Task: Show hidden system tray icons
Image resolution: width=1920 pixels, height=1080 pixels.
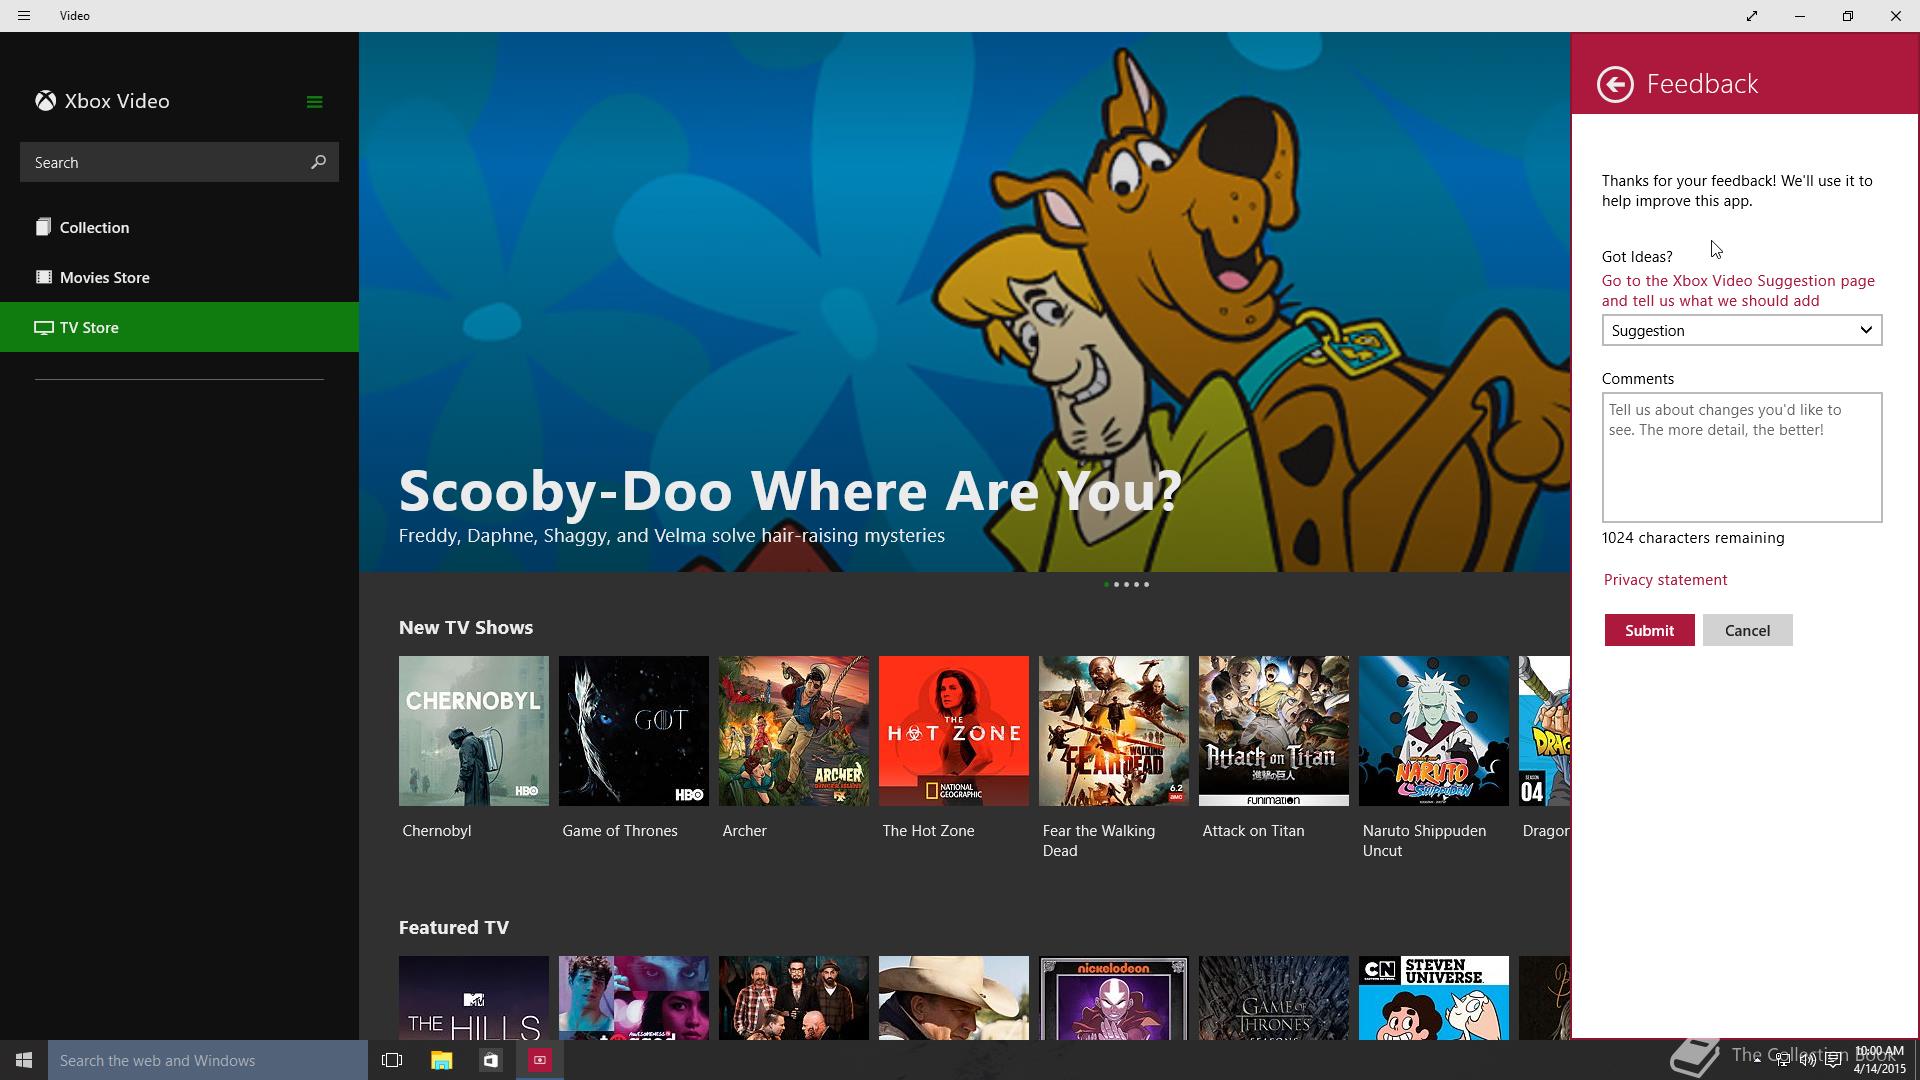Action: [1757, 1061]
